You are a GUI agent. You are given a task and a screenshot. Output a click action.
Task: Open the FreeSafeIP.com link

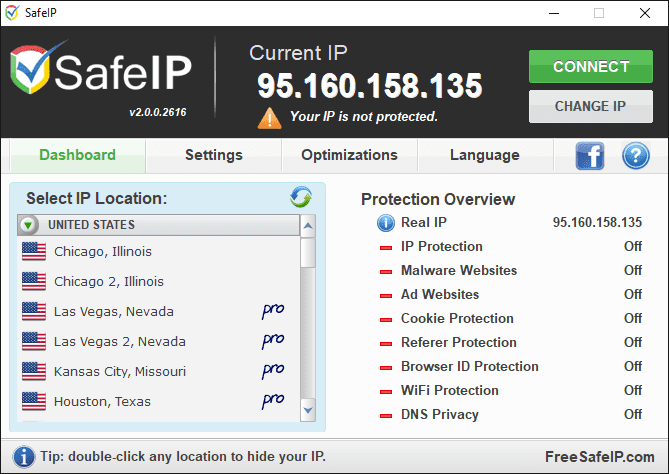[599, 457]
